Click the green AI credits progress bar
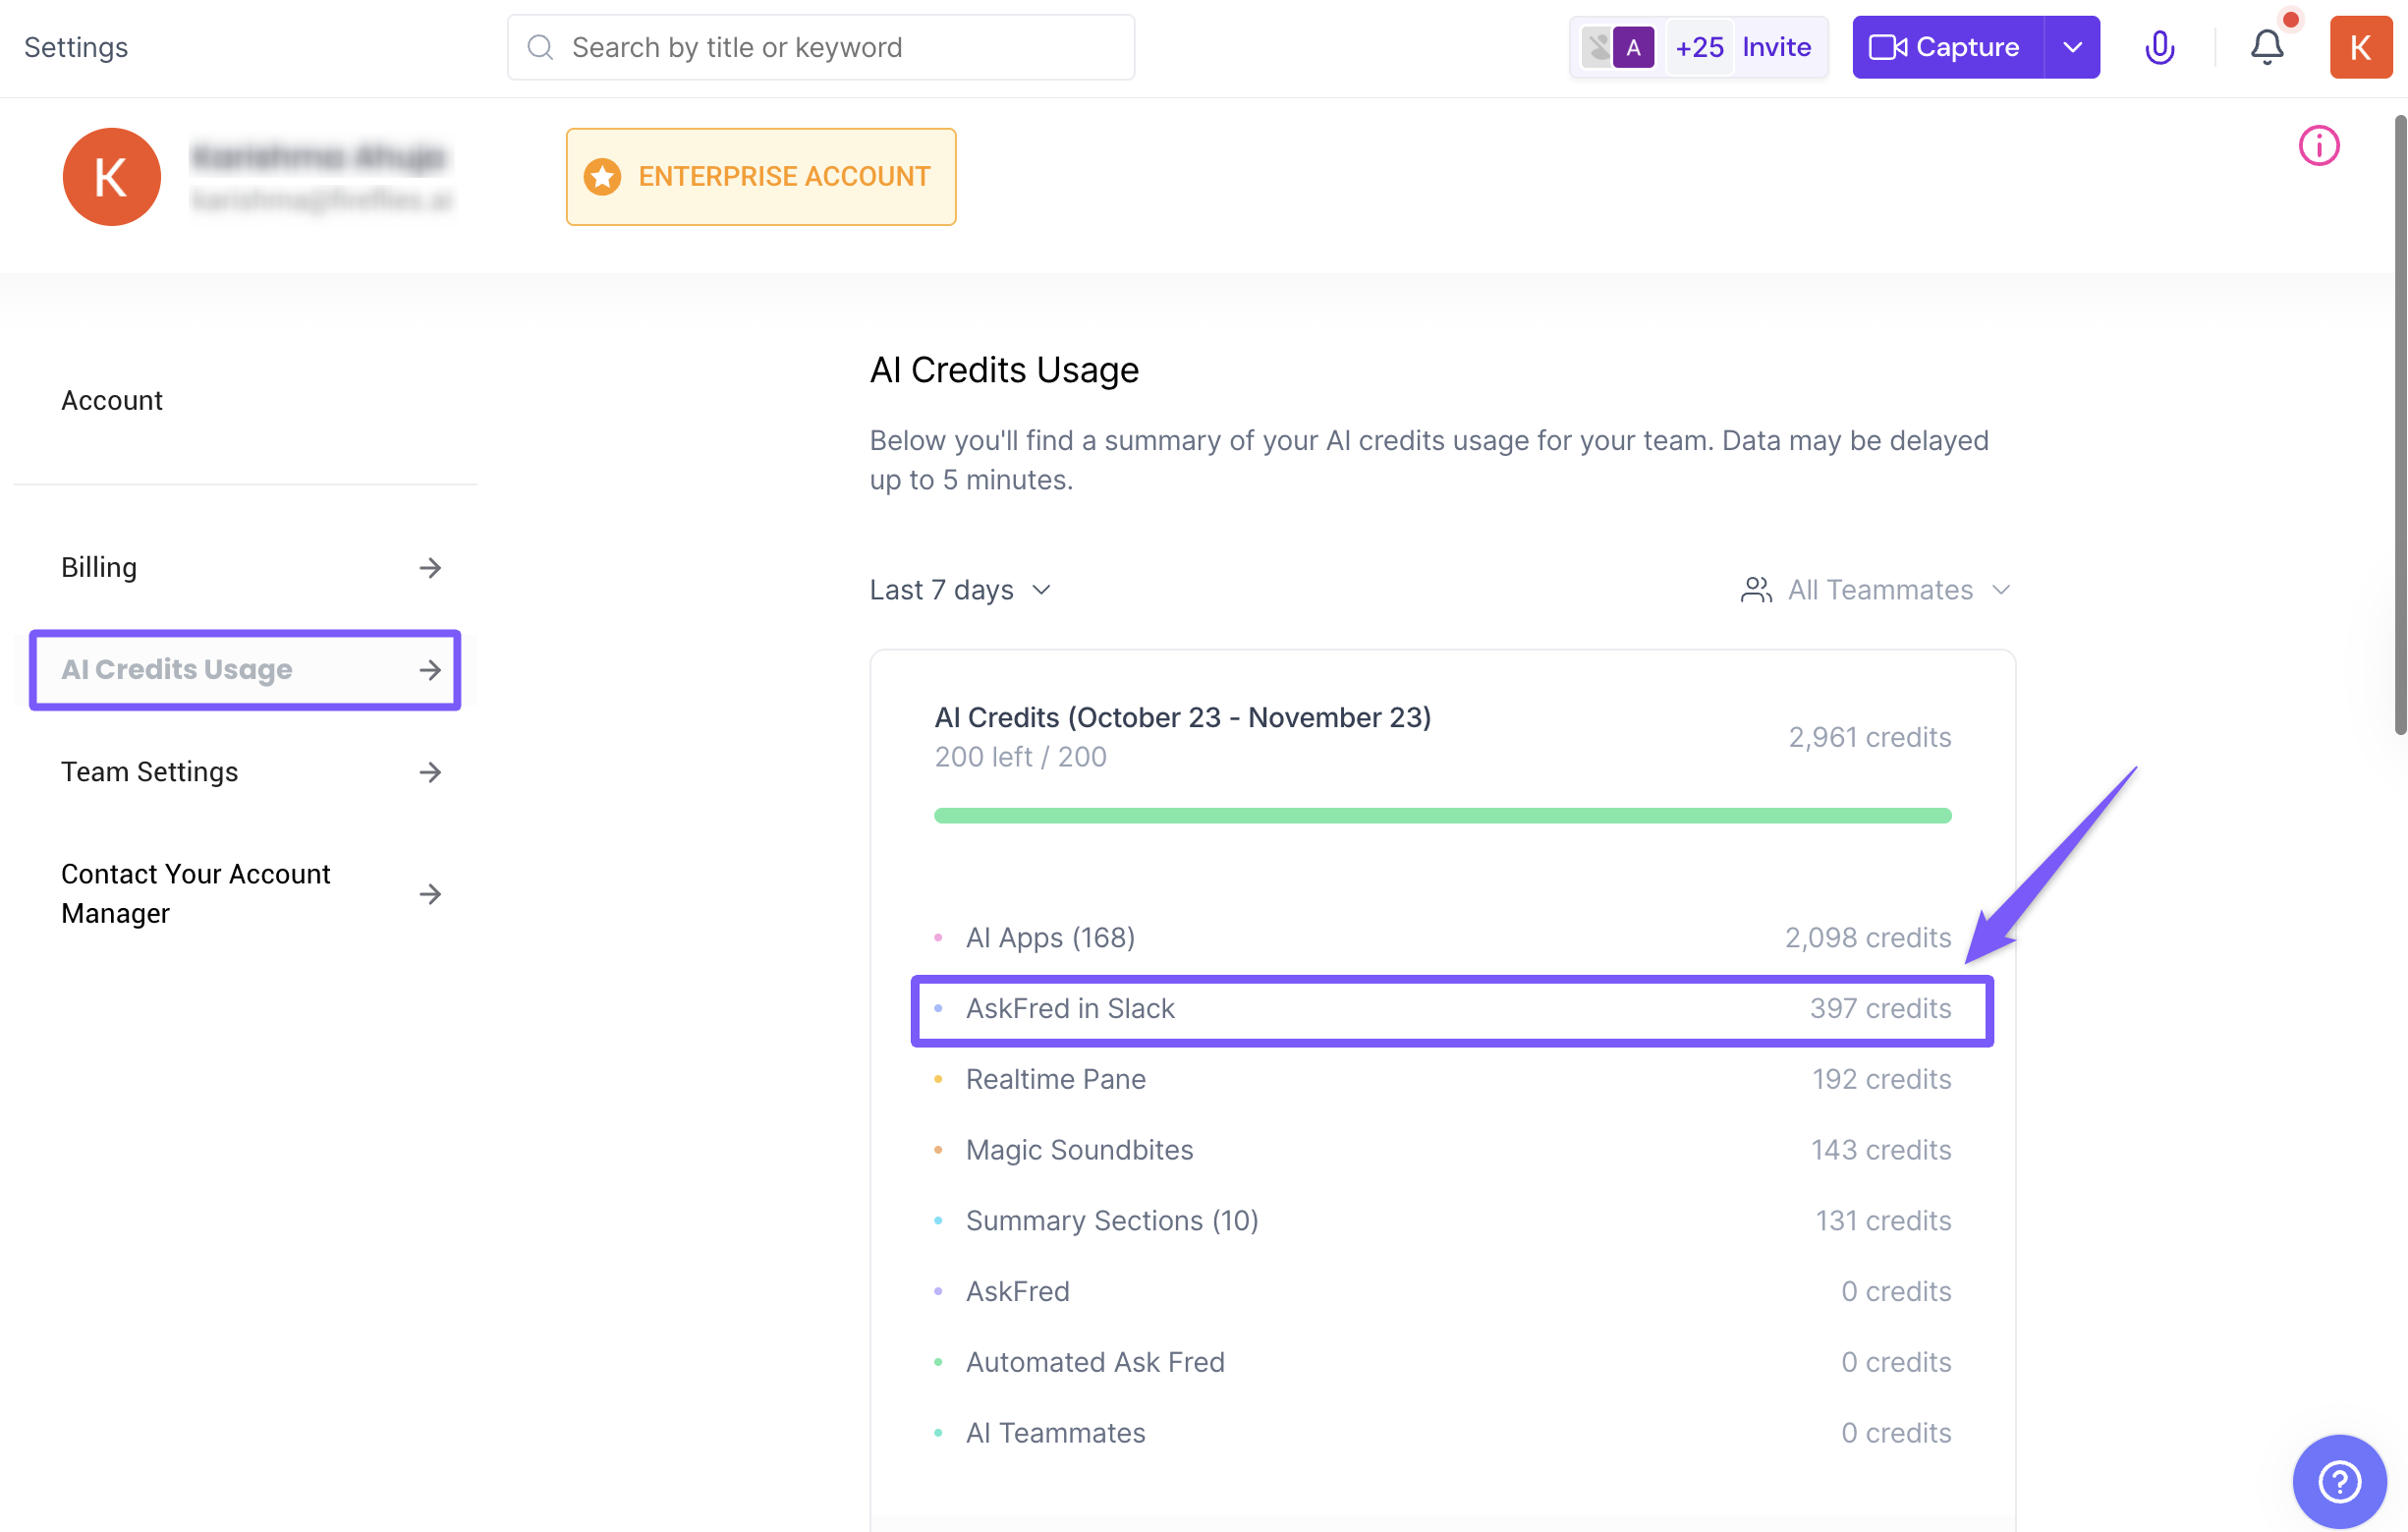 pos(1442,816)
